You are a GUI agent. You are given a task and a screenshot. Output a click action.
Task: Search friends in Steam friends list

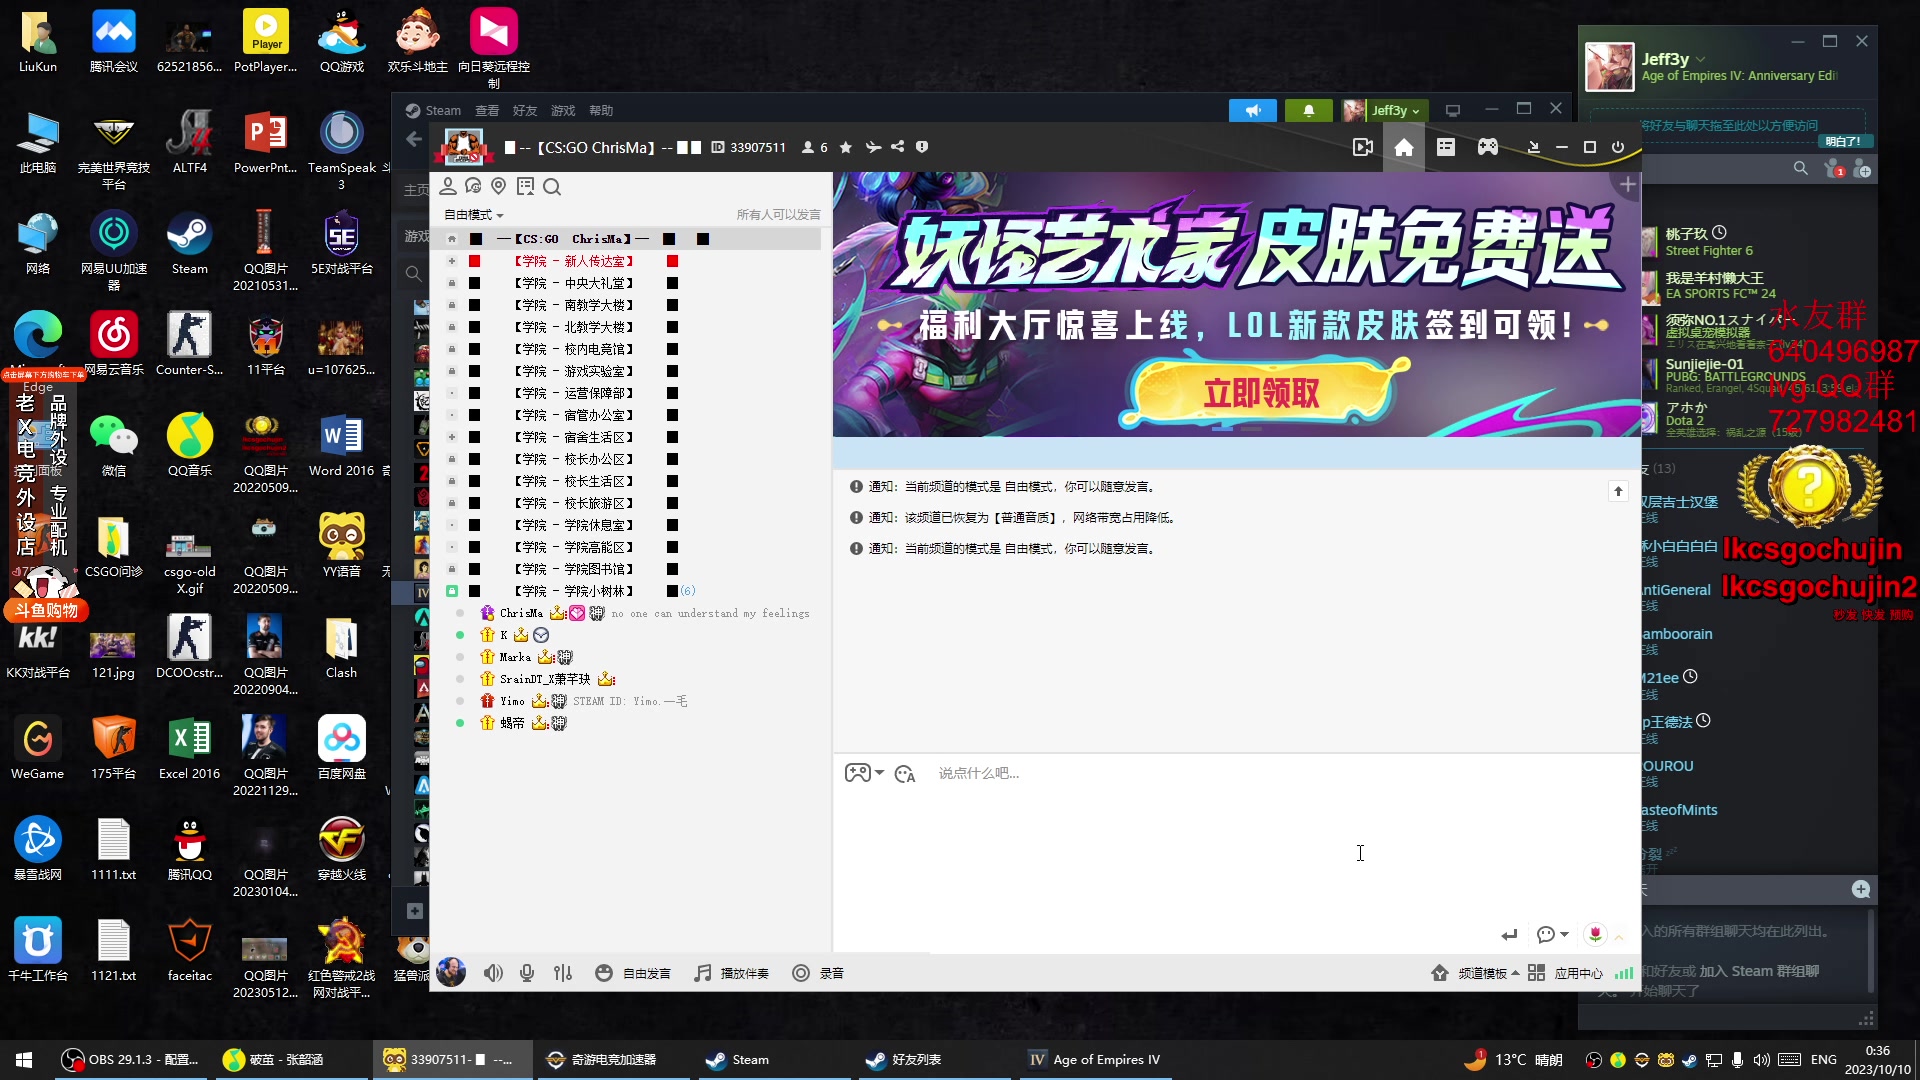tap(1801, 169)
